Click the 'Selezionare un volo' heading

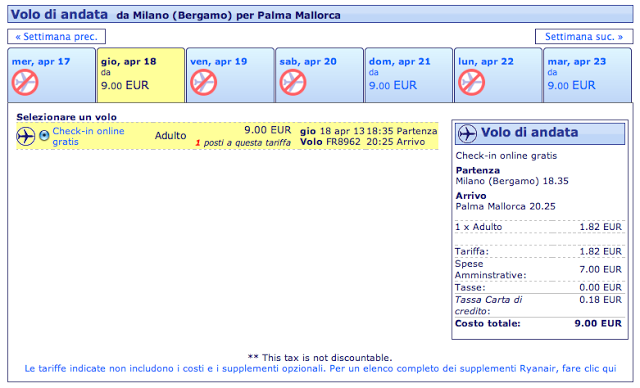[67, 117]
